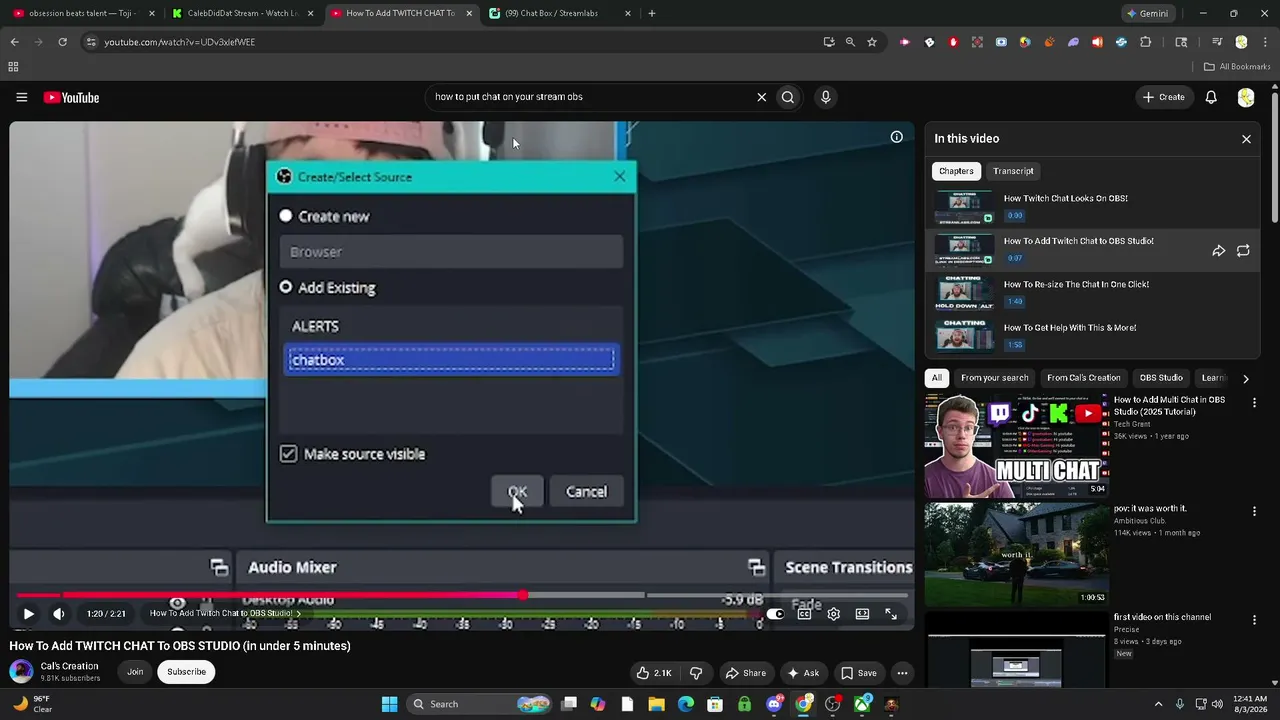Switch to the Transcript tab
The width and height of the screenshot is (1280, 720).
pyautogui.click(x=1013, y=171)
